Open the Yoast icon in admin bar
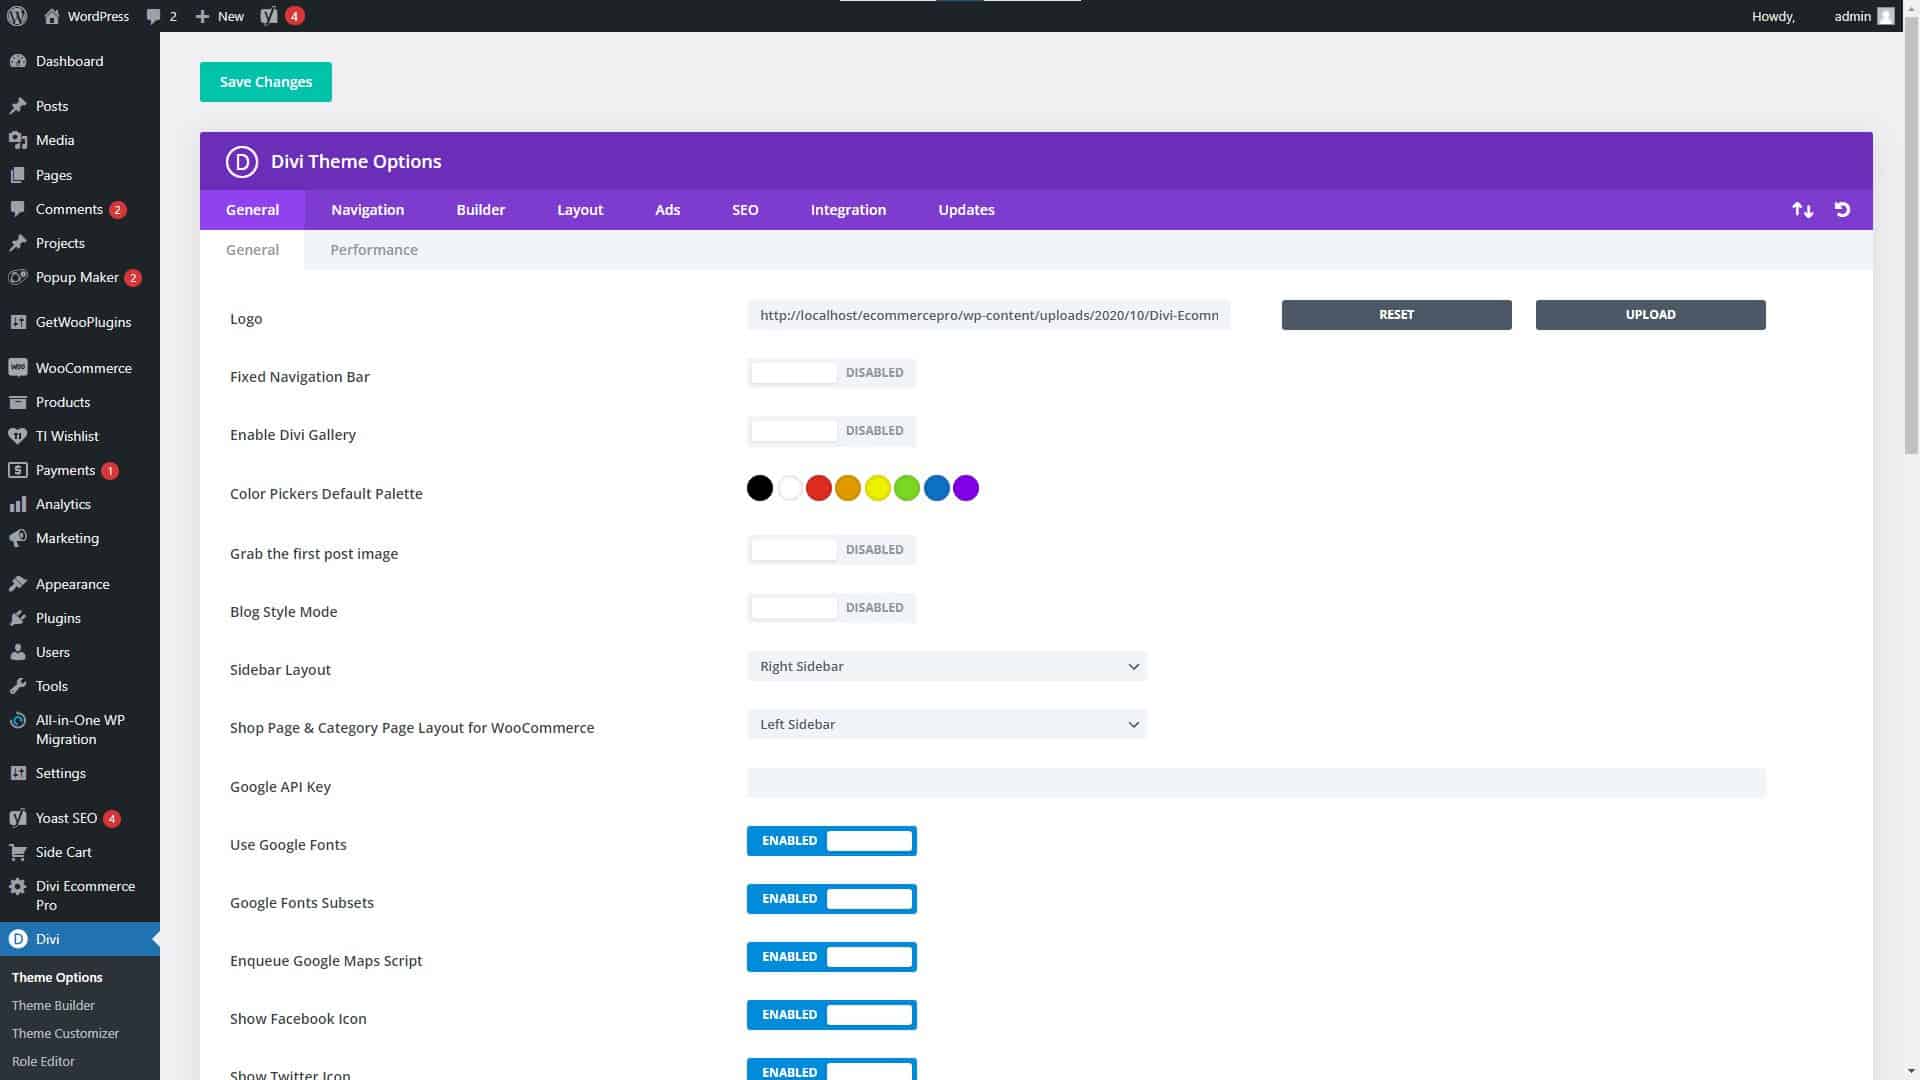Viewport: 1920px width, 1080px height. [269, 16]
